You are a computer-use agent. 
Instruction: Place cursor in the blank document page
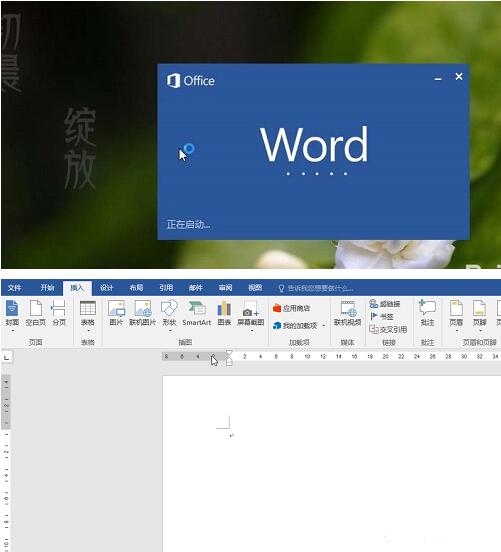(331, 465)
